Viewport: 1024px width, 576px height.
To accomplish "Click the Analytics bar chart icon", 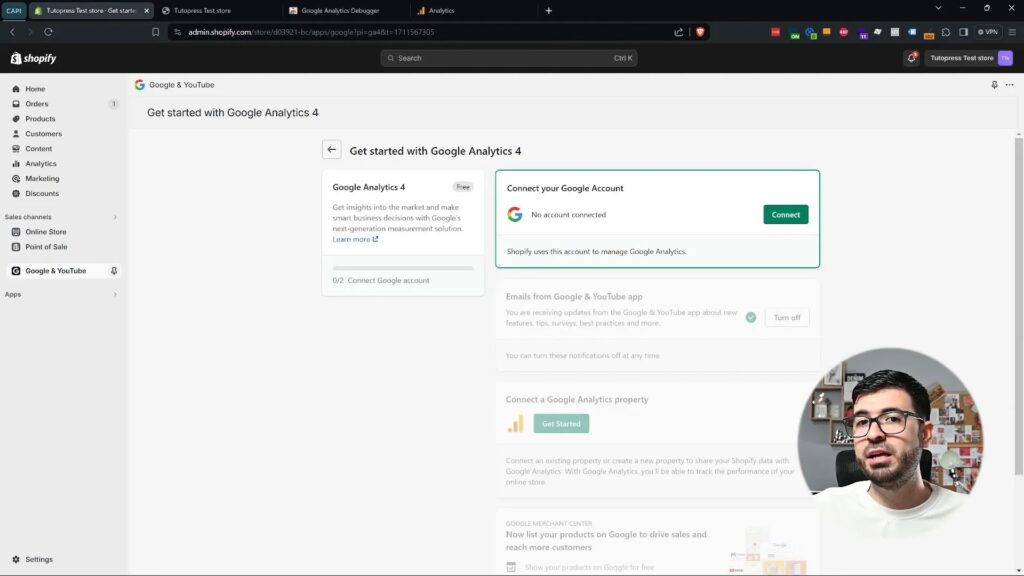I will [x=515, y=424].
